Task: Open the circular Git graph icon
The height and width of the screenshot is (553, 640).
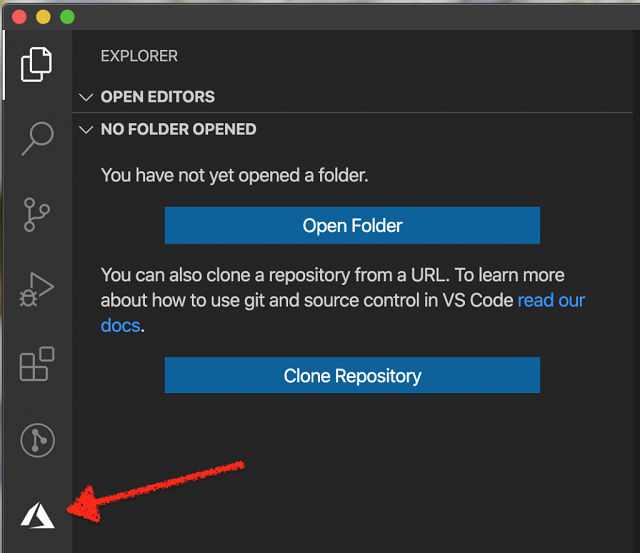Action: click(x=37, y=440)
